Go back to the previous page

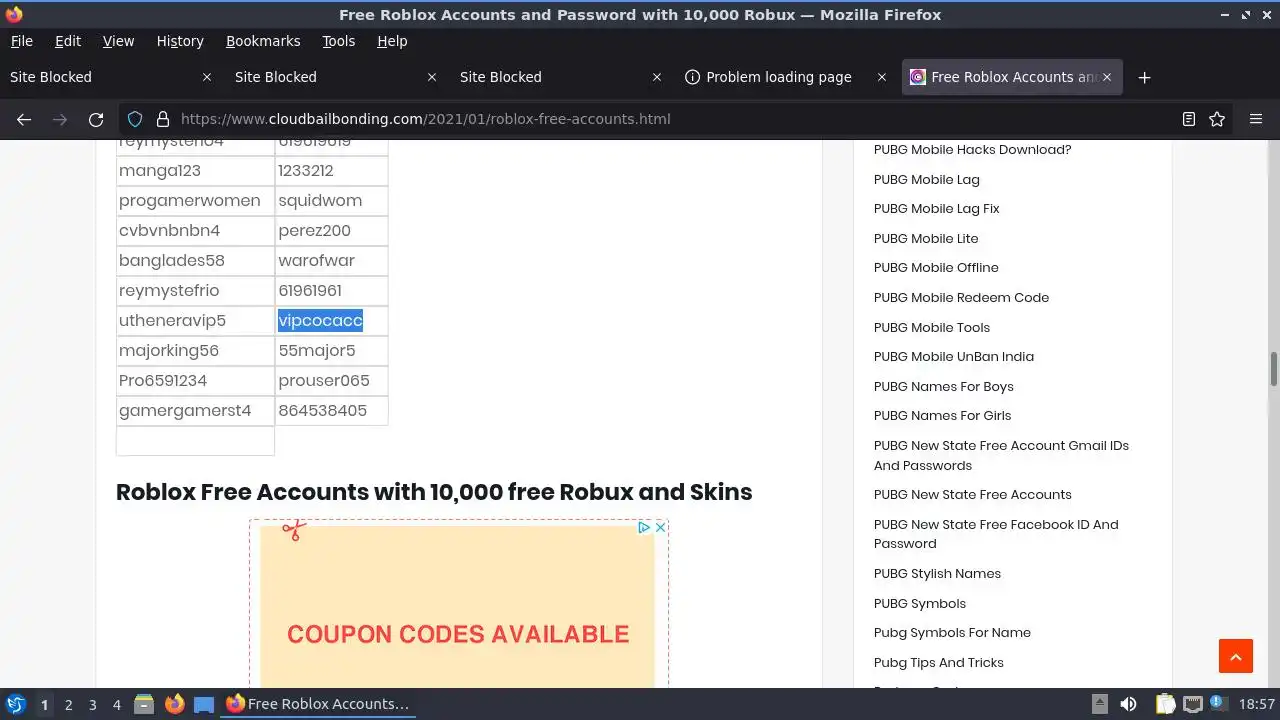[x=24, y=119]
